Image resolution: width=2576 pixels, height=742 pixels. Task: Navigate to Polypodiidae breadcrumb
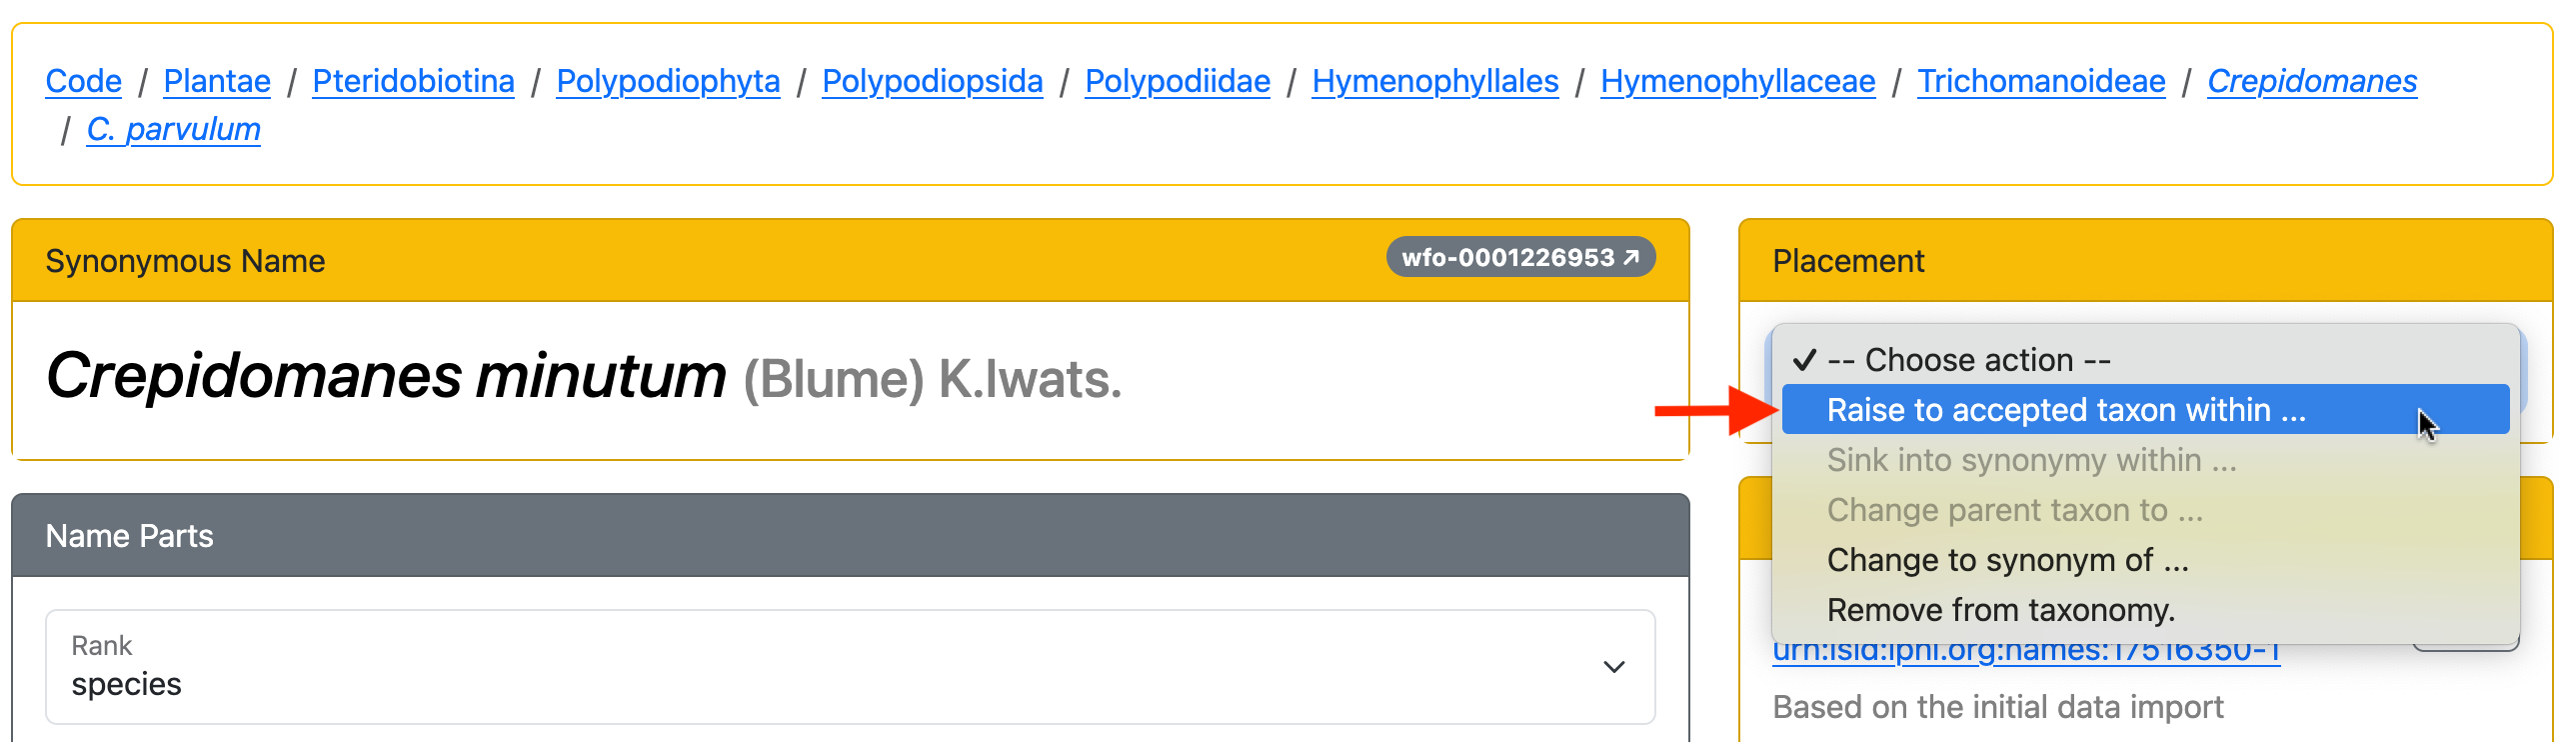tap(1177, 81)
